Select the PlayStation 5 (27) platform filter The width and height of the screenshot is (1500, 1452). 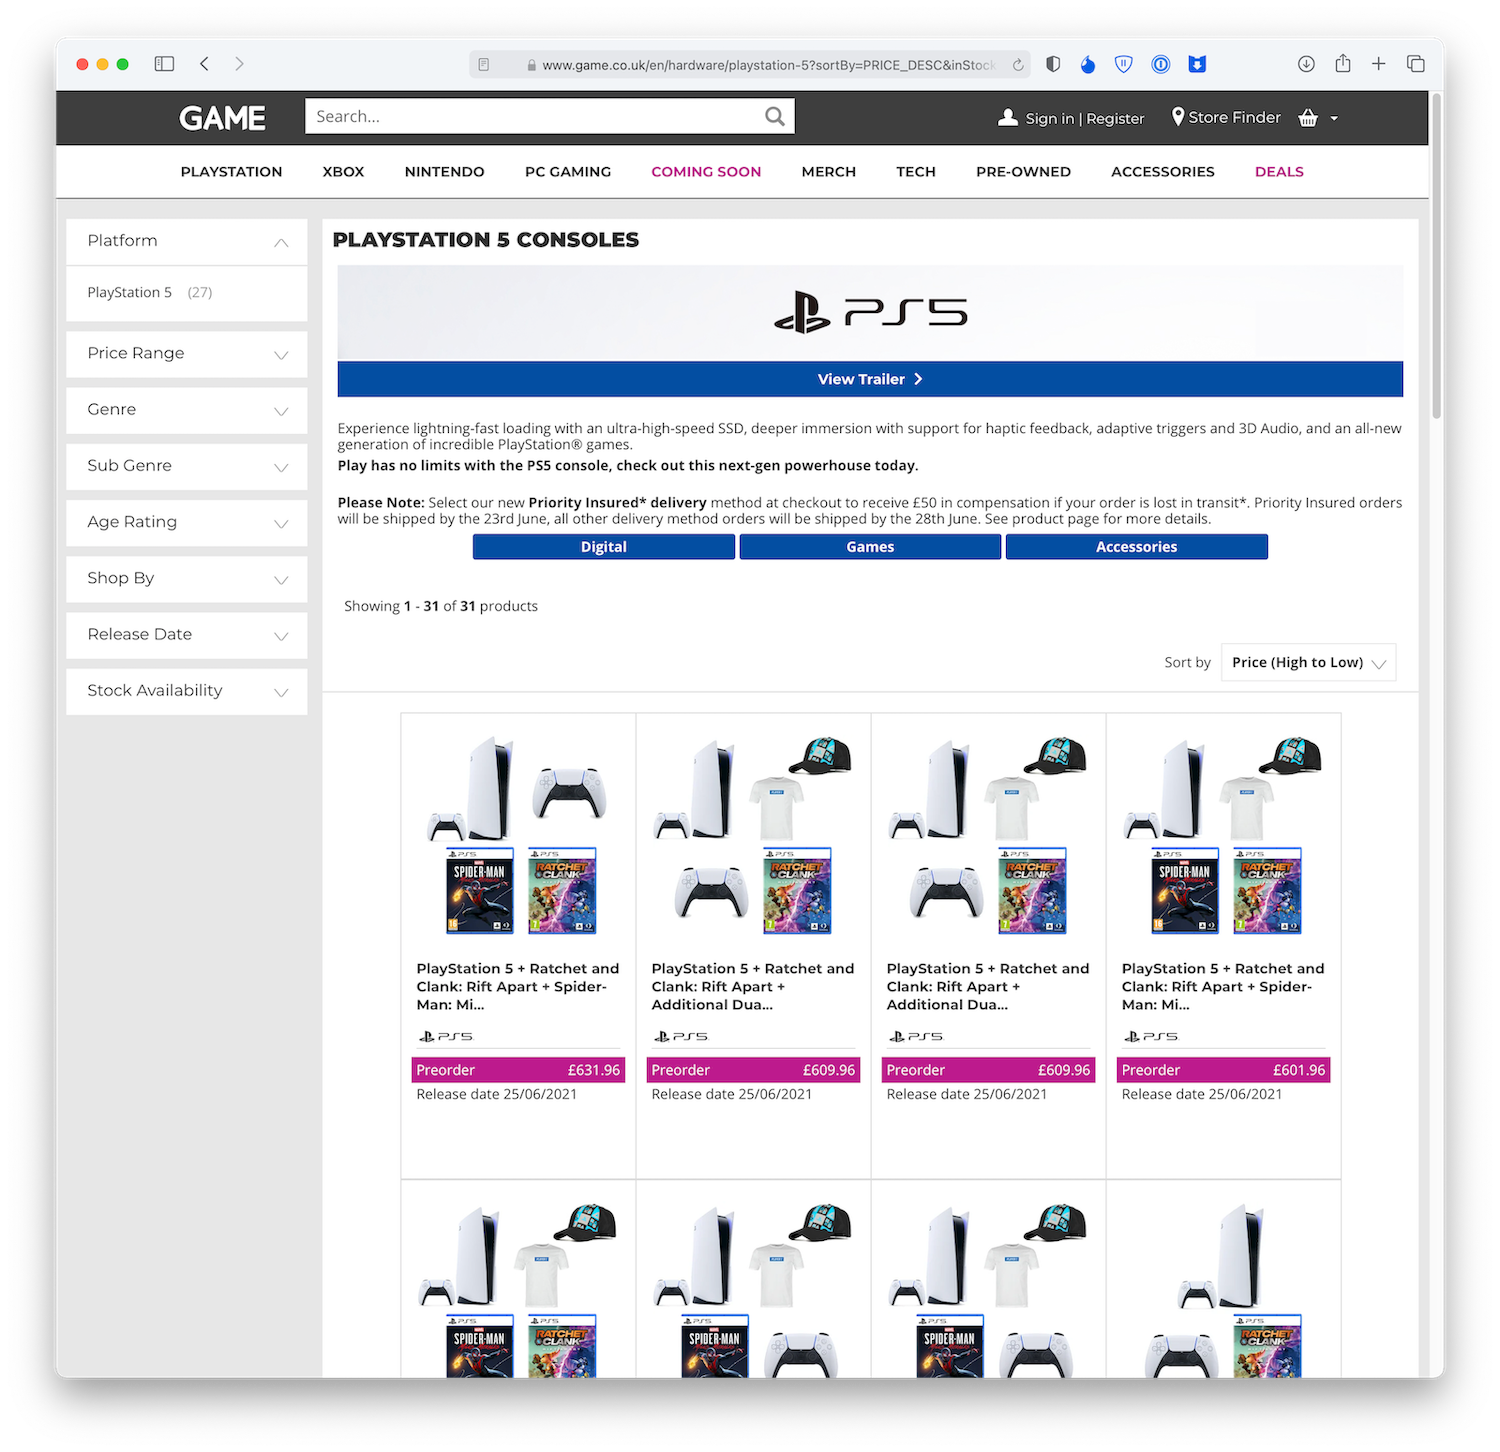[x=149, y=292]
